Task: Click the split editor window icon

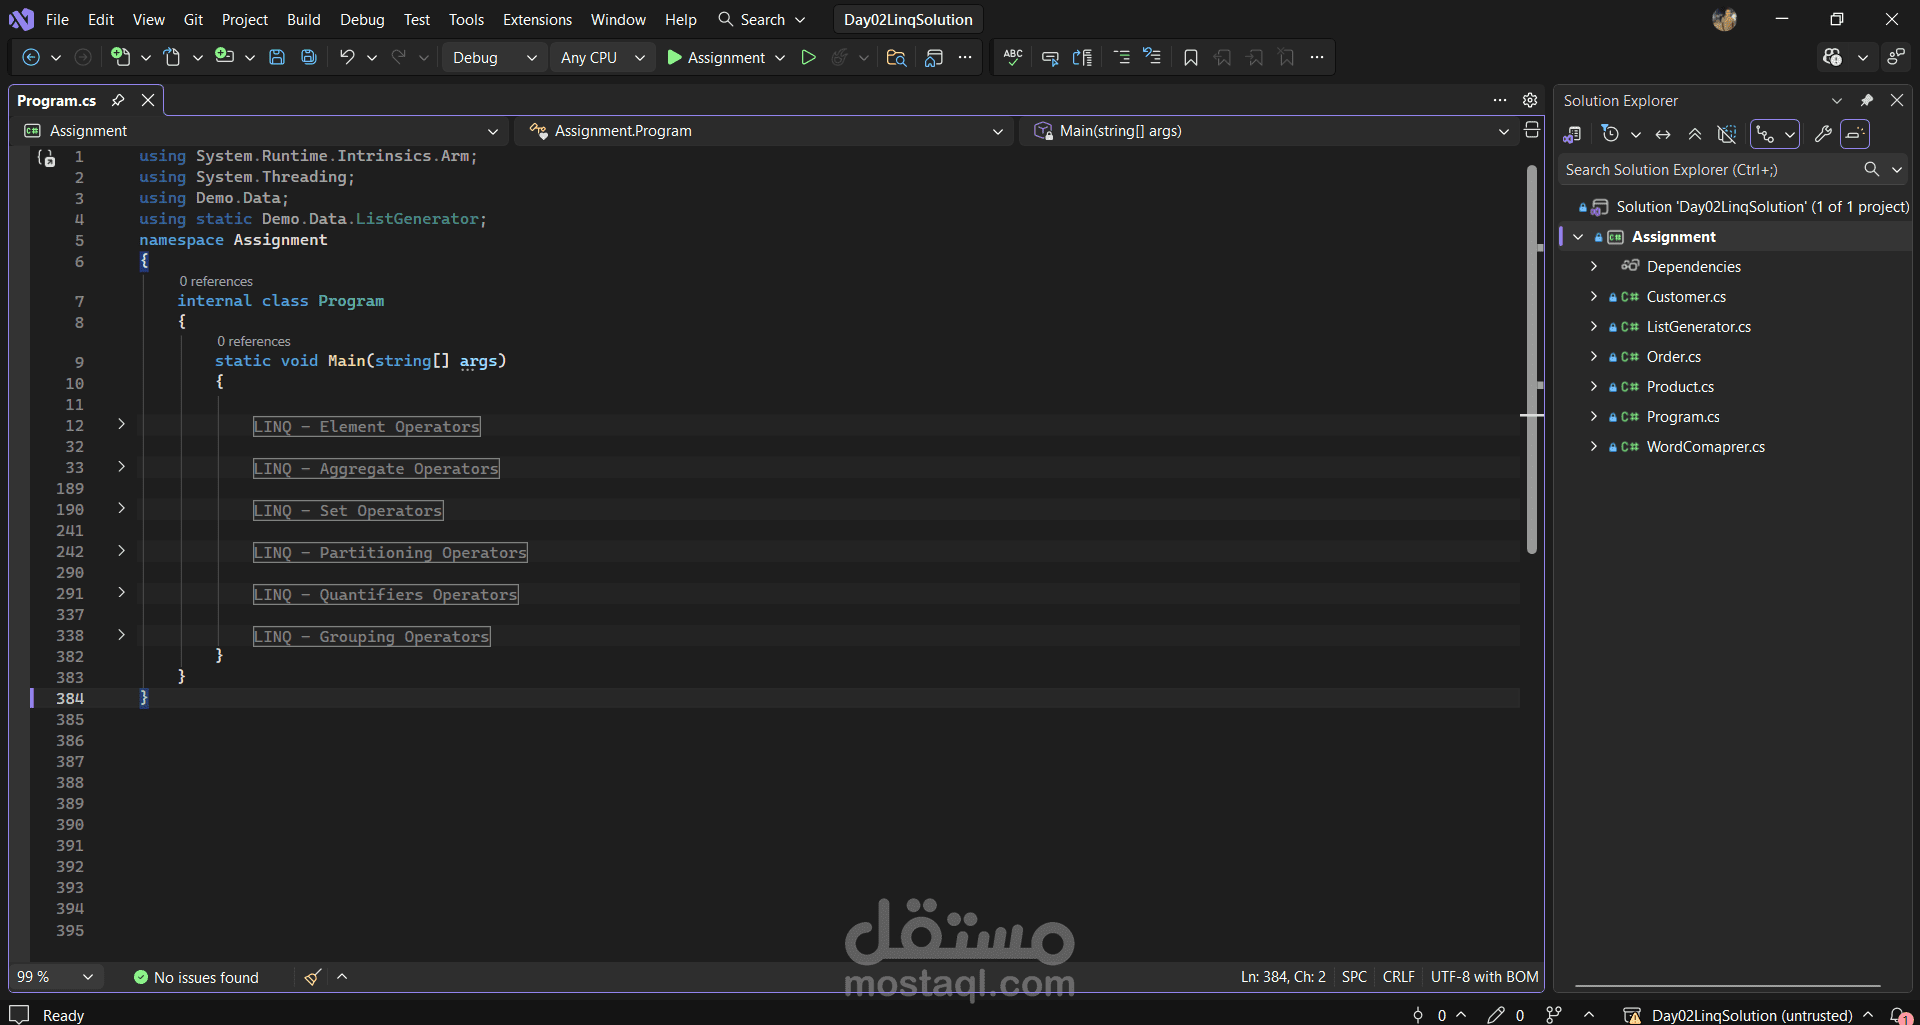Action: (1531, 130)
